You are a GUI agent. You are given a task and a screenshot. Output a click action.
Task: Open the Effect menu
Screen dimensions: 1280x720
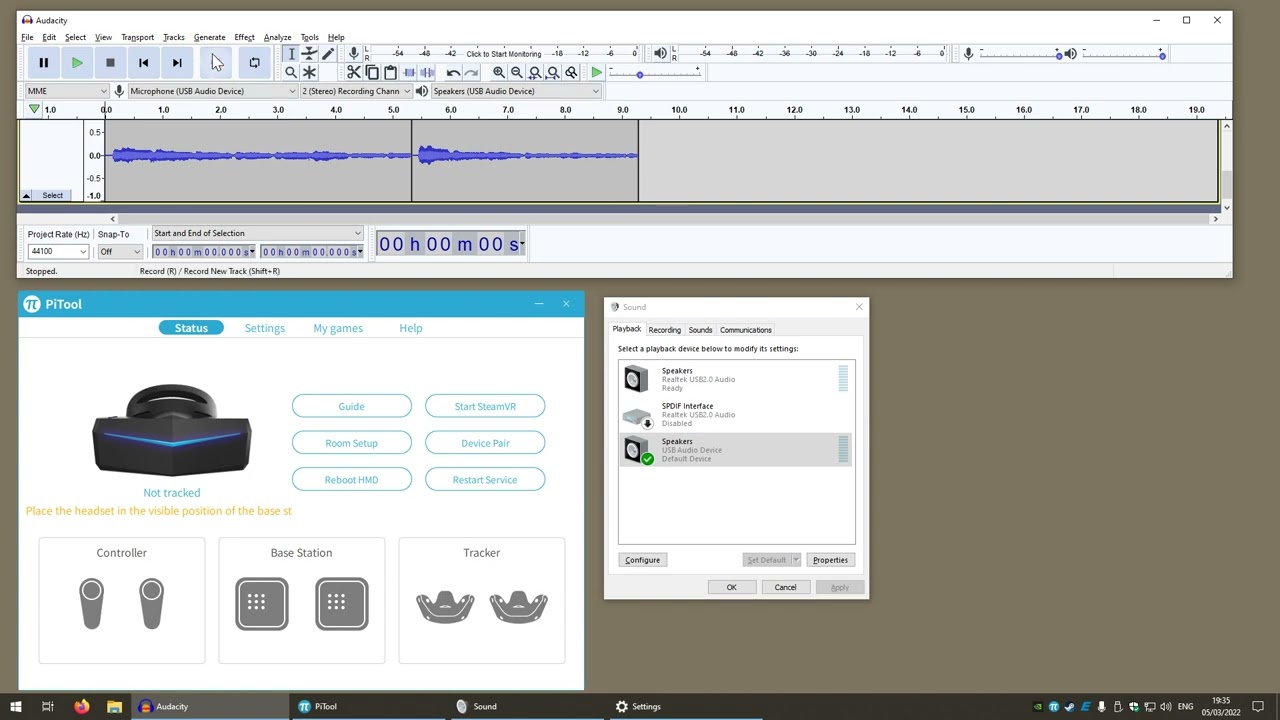(244, 37)
